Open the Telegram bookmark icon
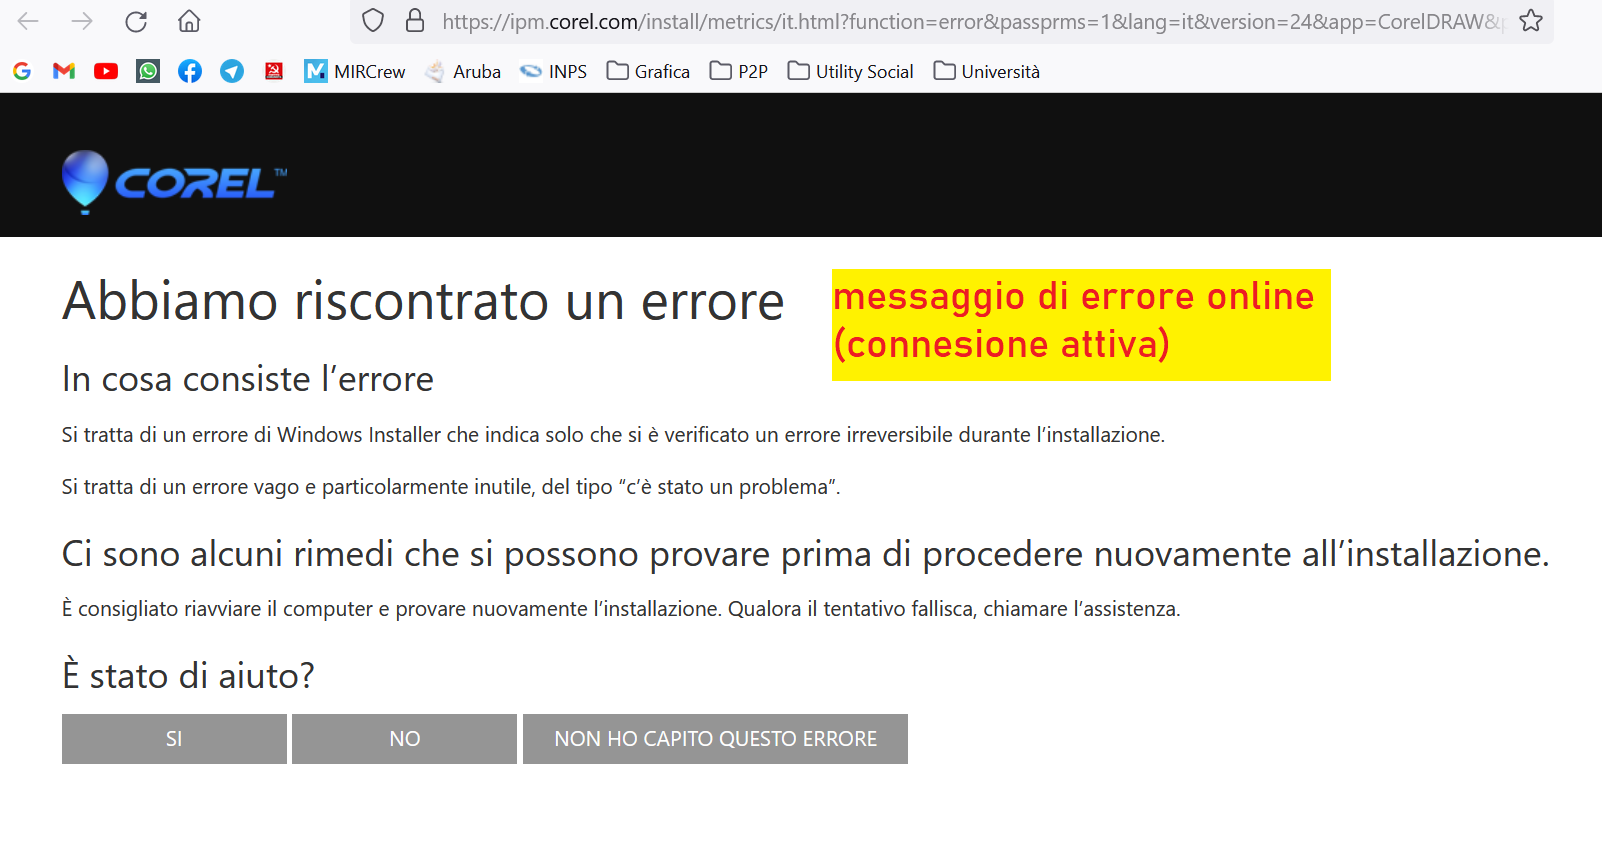Viewport: 1603px width, 843px height. tap(232, 71)
